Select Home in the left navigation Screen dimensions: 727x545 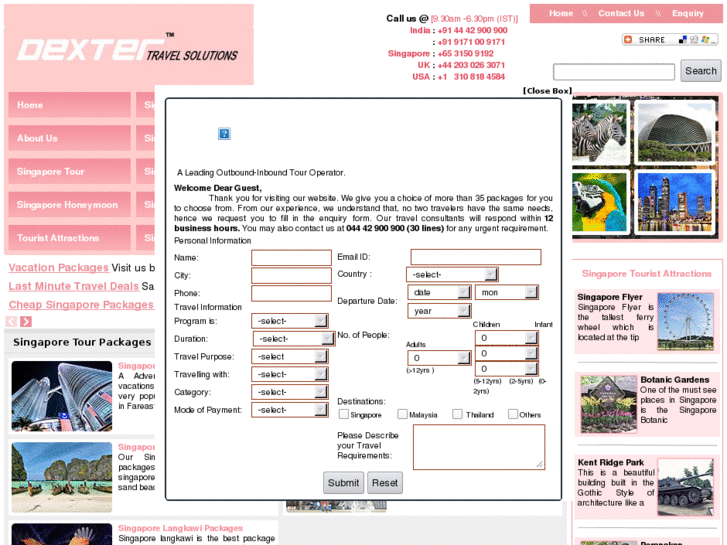pos(70,105)
